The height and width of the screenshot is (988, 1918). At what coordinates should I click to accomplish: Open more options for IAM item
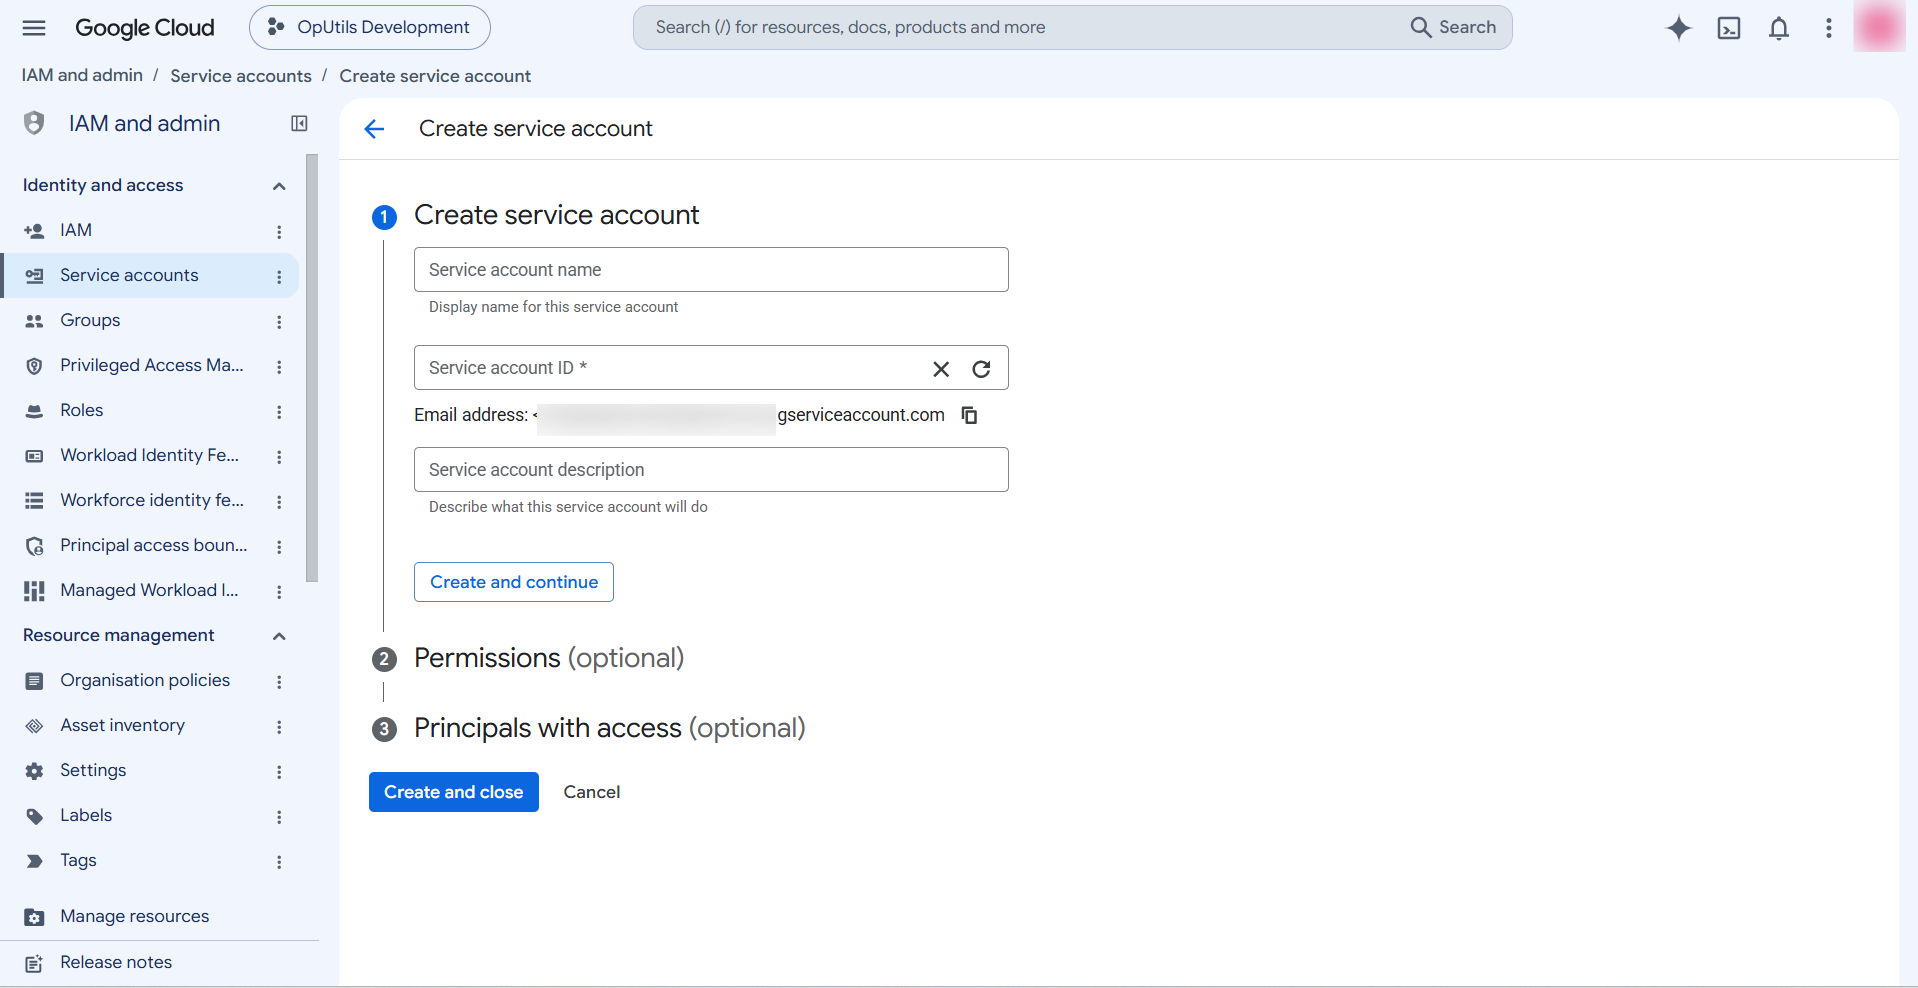pyautogui.click(x=279, y=232)
